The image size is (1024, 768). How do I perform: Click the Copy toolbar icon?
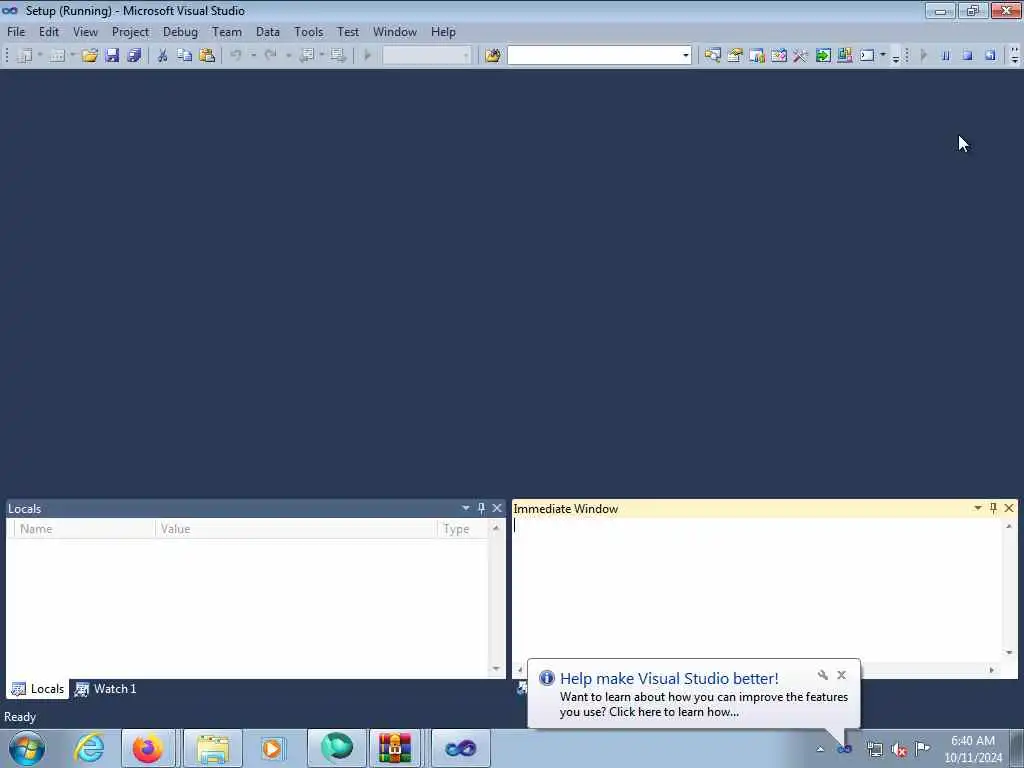pos(185,56)
